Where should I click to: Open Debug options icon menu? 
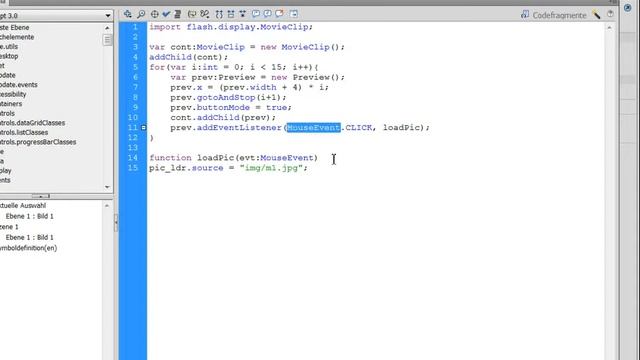[205, 14]
